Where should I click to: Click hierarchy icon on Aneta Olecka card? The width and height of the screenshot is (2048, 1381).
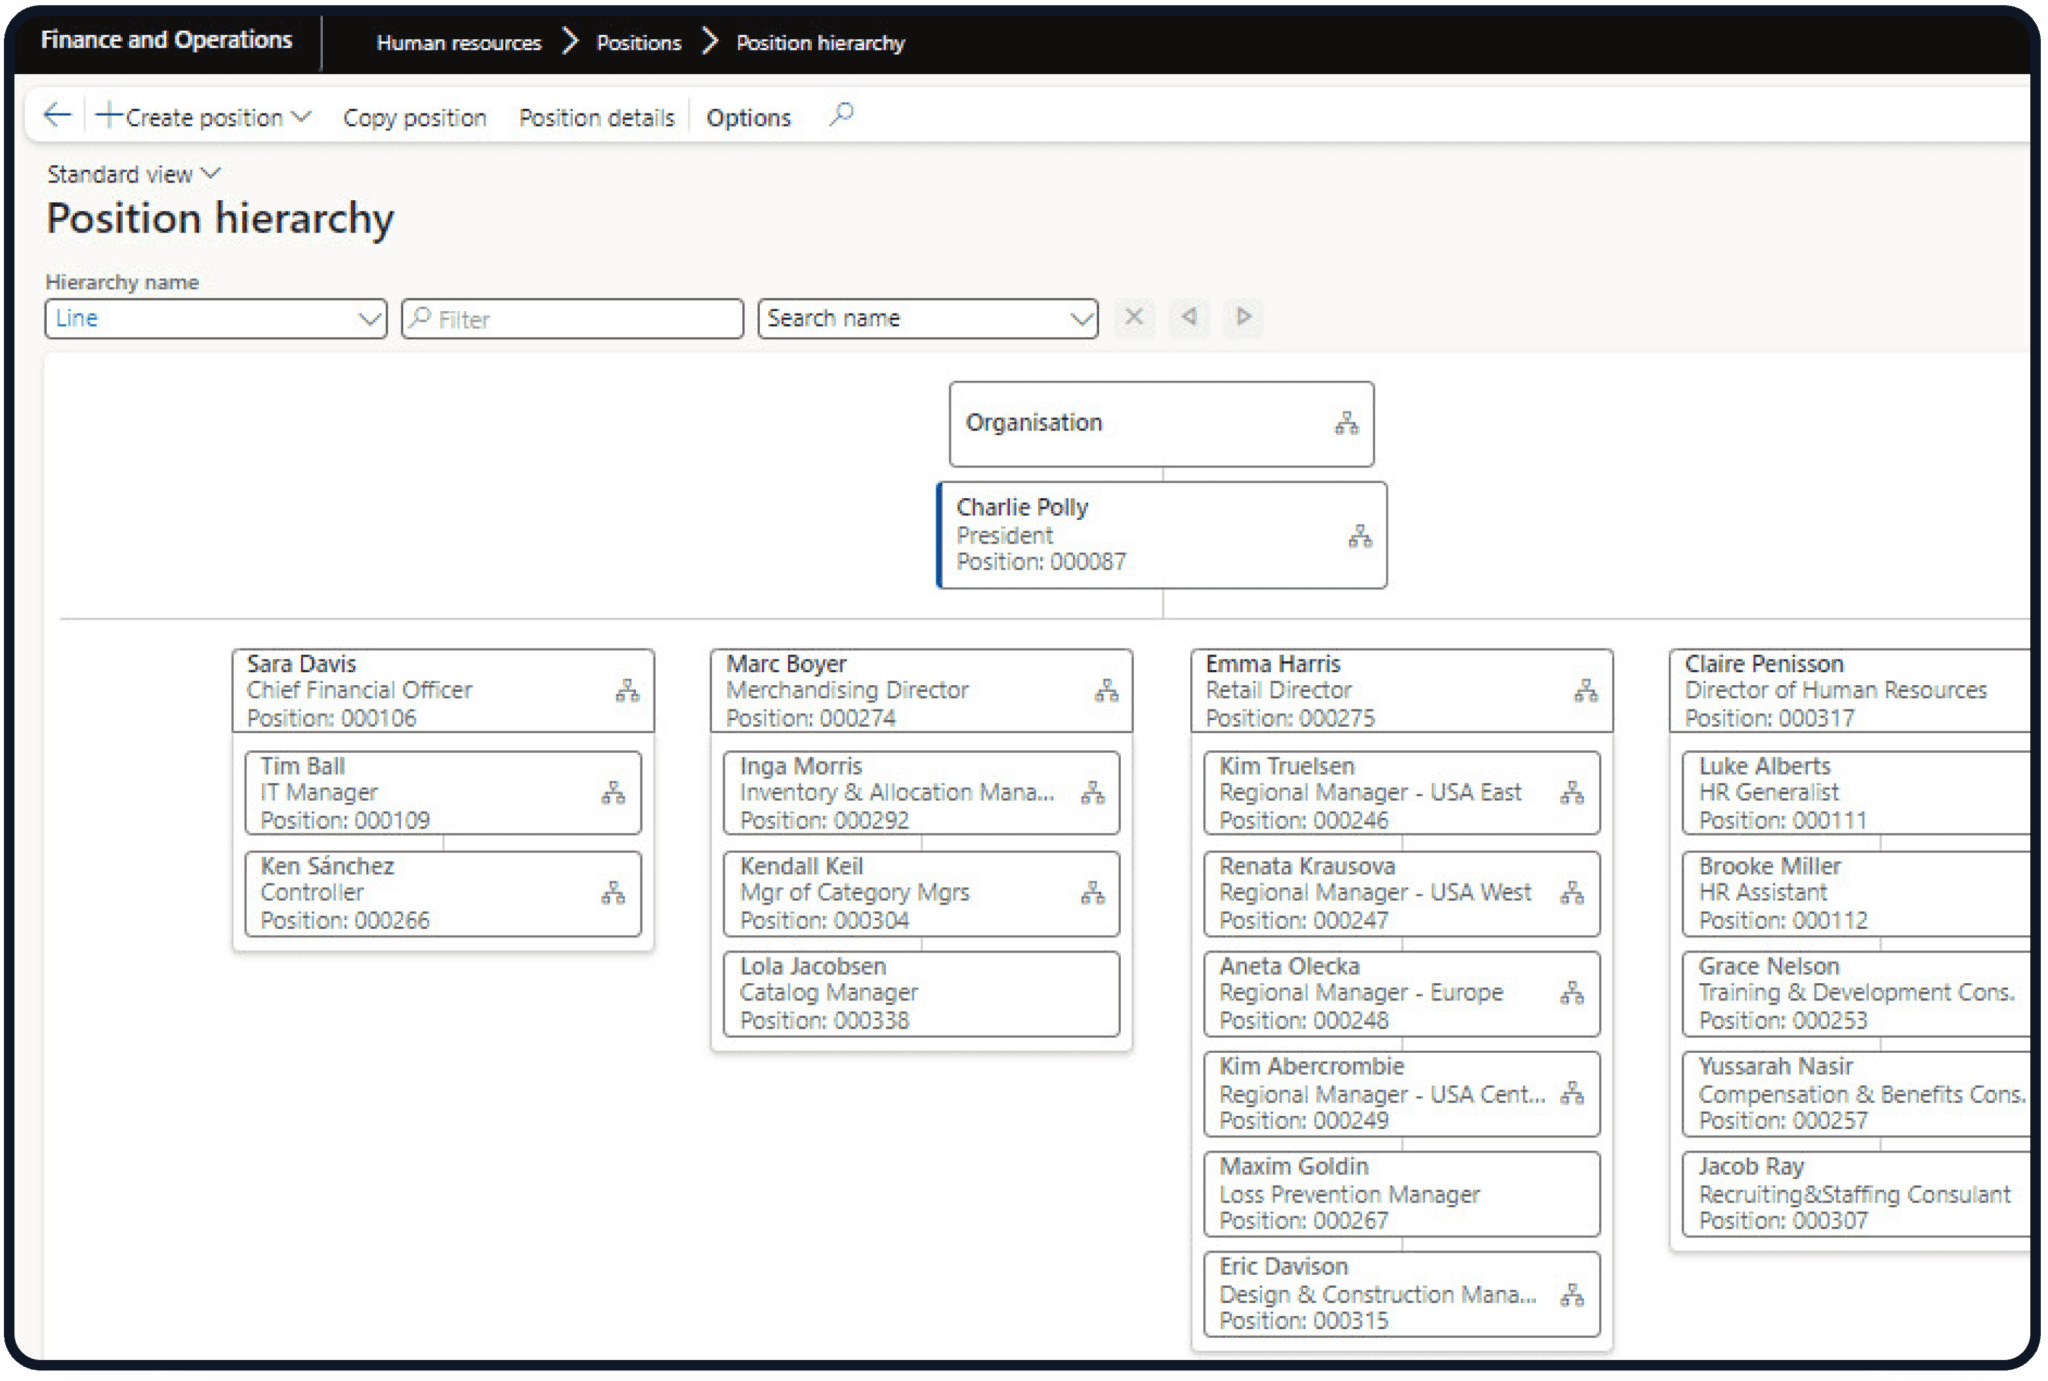(1572, 993)
